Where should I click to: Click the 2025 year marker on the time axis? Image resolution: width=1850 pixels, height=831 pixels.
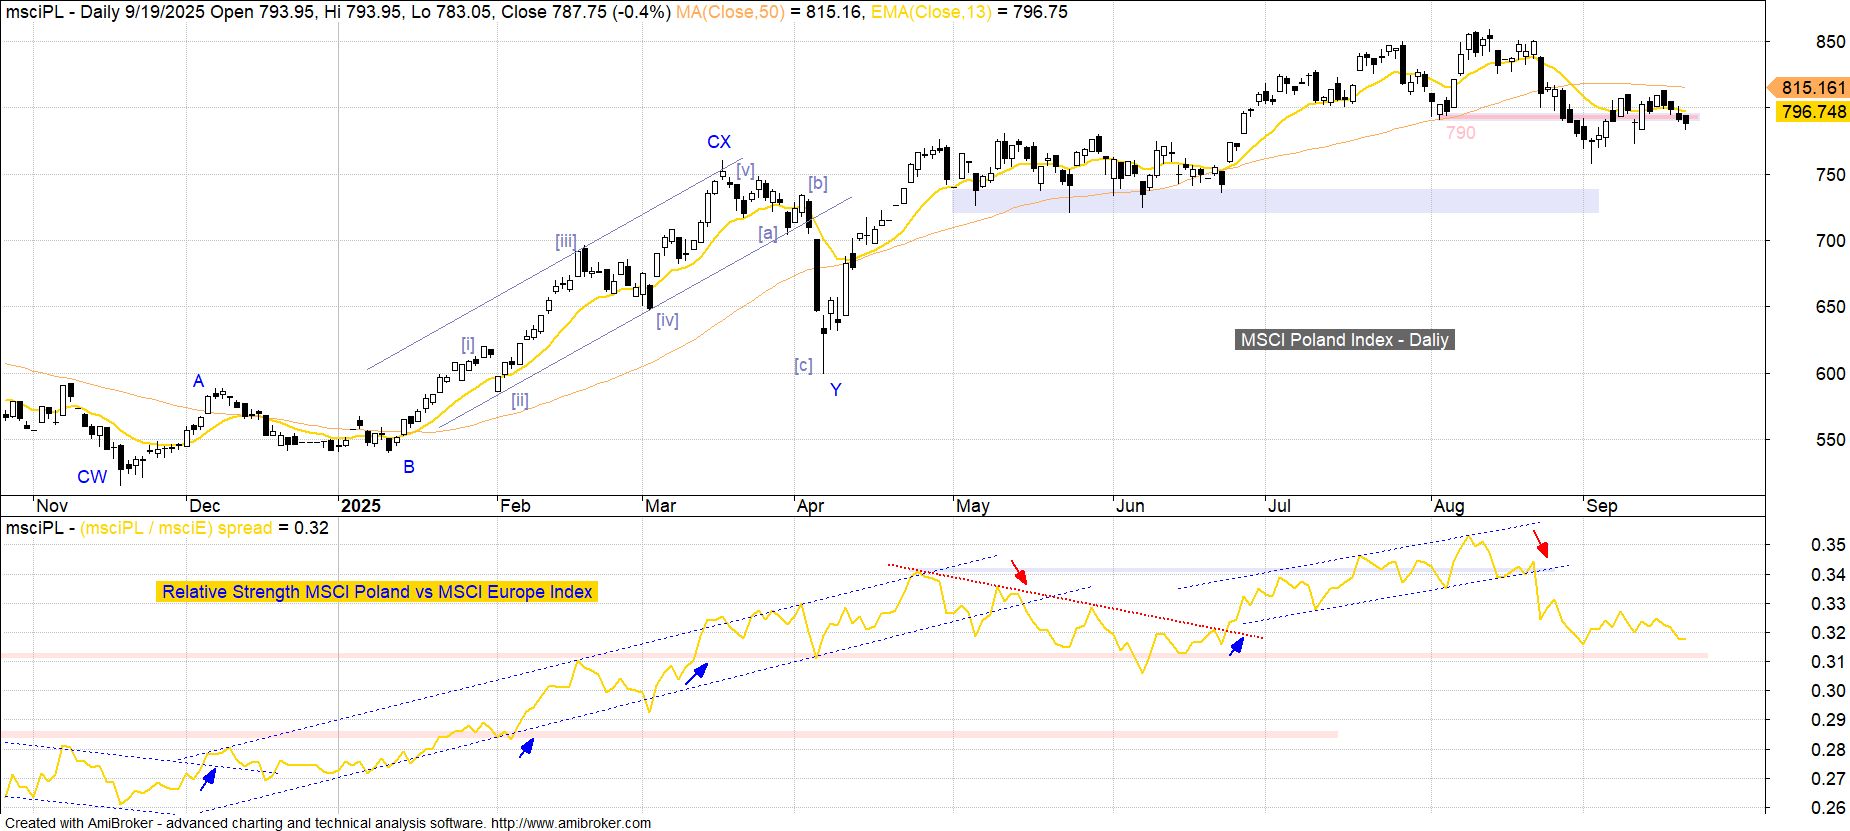point(360,506)
